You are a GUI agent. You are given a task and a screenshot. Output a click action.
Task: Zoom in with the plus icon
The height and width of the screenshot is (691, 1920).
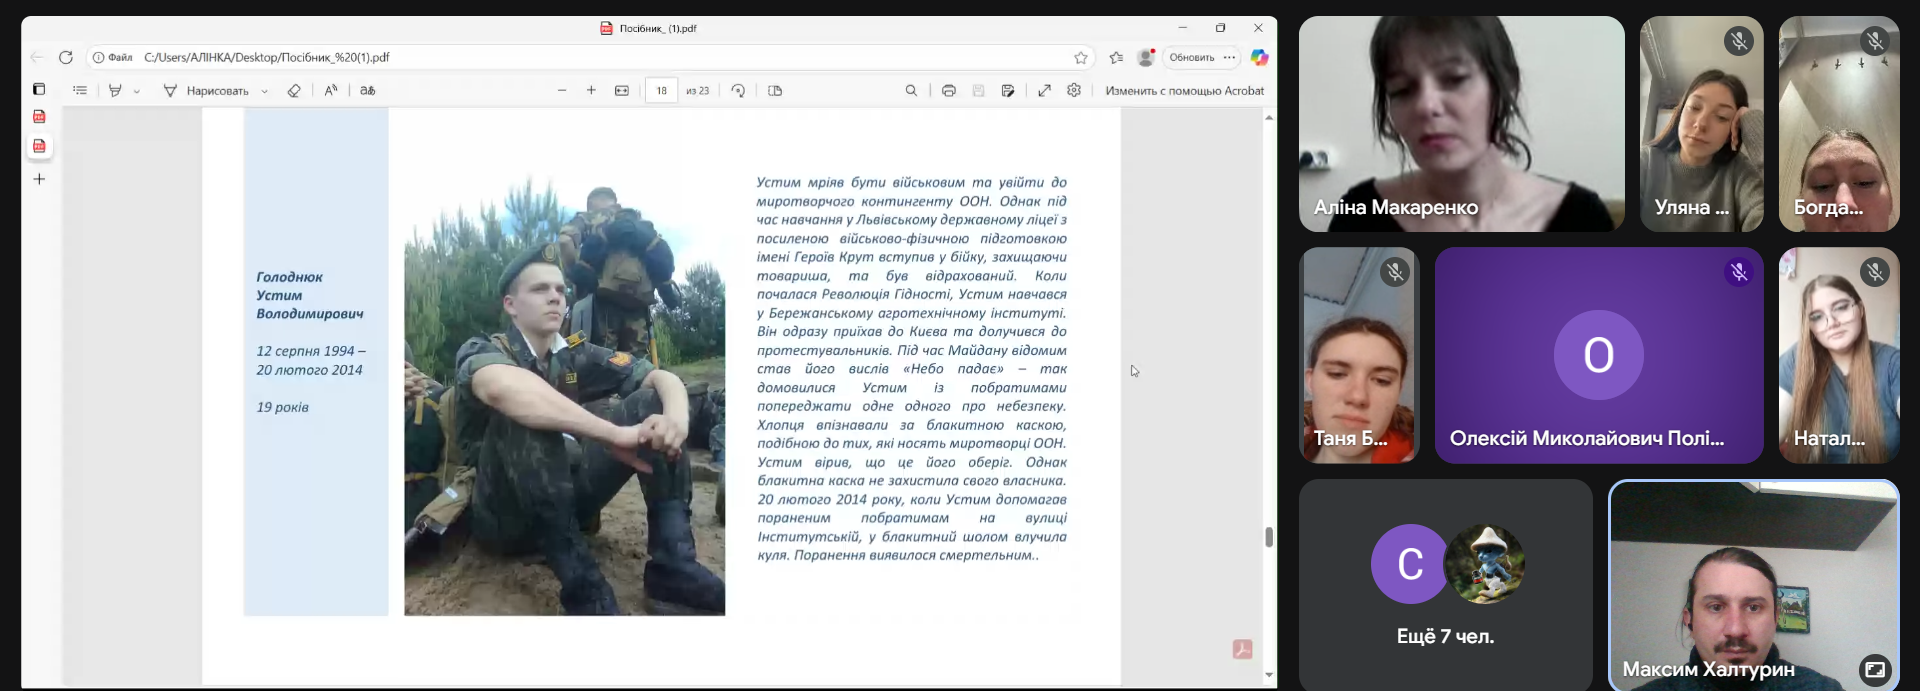591,91
